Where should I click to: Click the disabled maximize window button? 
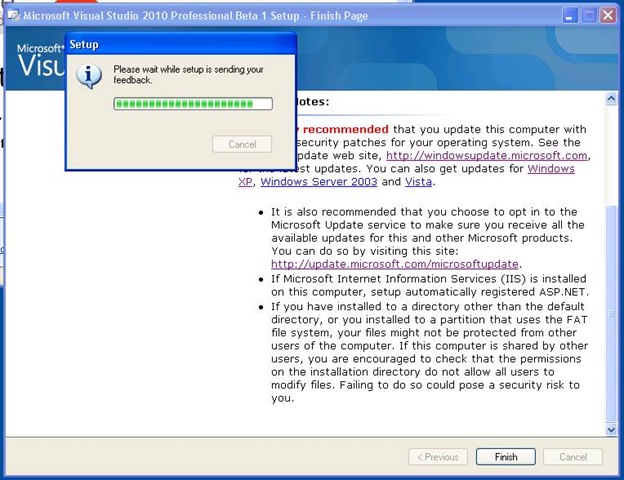[589, 16]
